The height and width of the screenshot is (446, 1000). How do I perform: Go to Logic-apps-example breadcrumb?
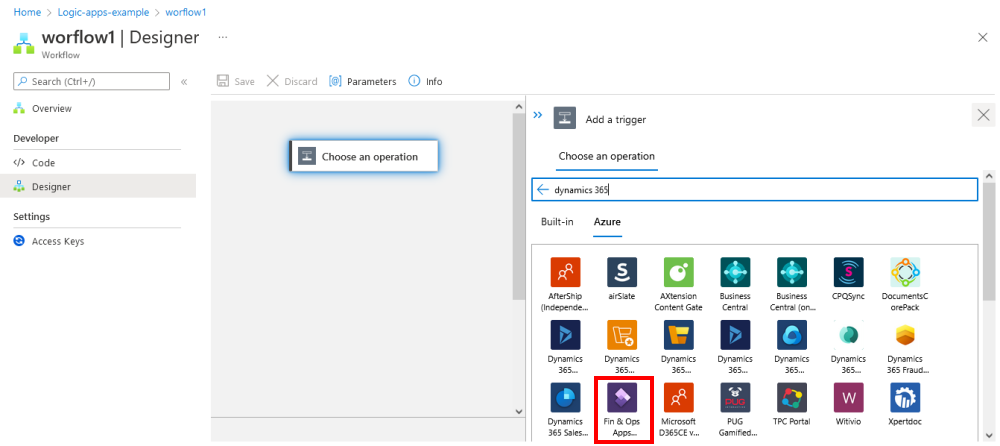(x=103, y=12)
